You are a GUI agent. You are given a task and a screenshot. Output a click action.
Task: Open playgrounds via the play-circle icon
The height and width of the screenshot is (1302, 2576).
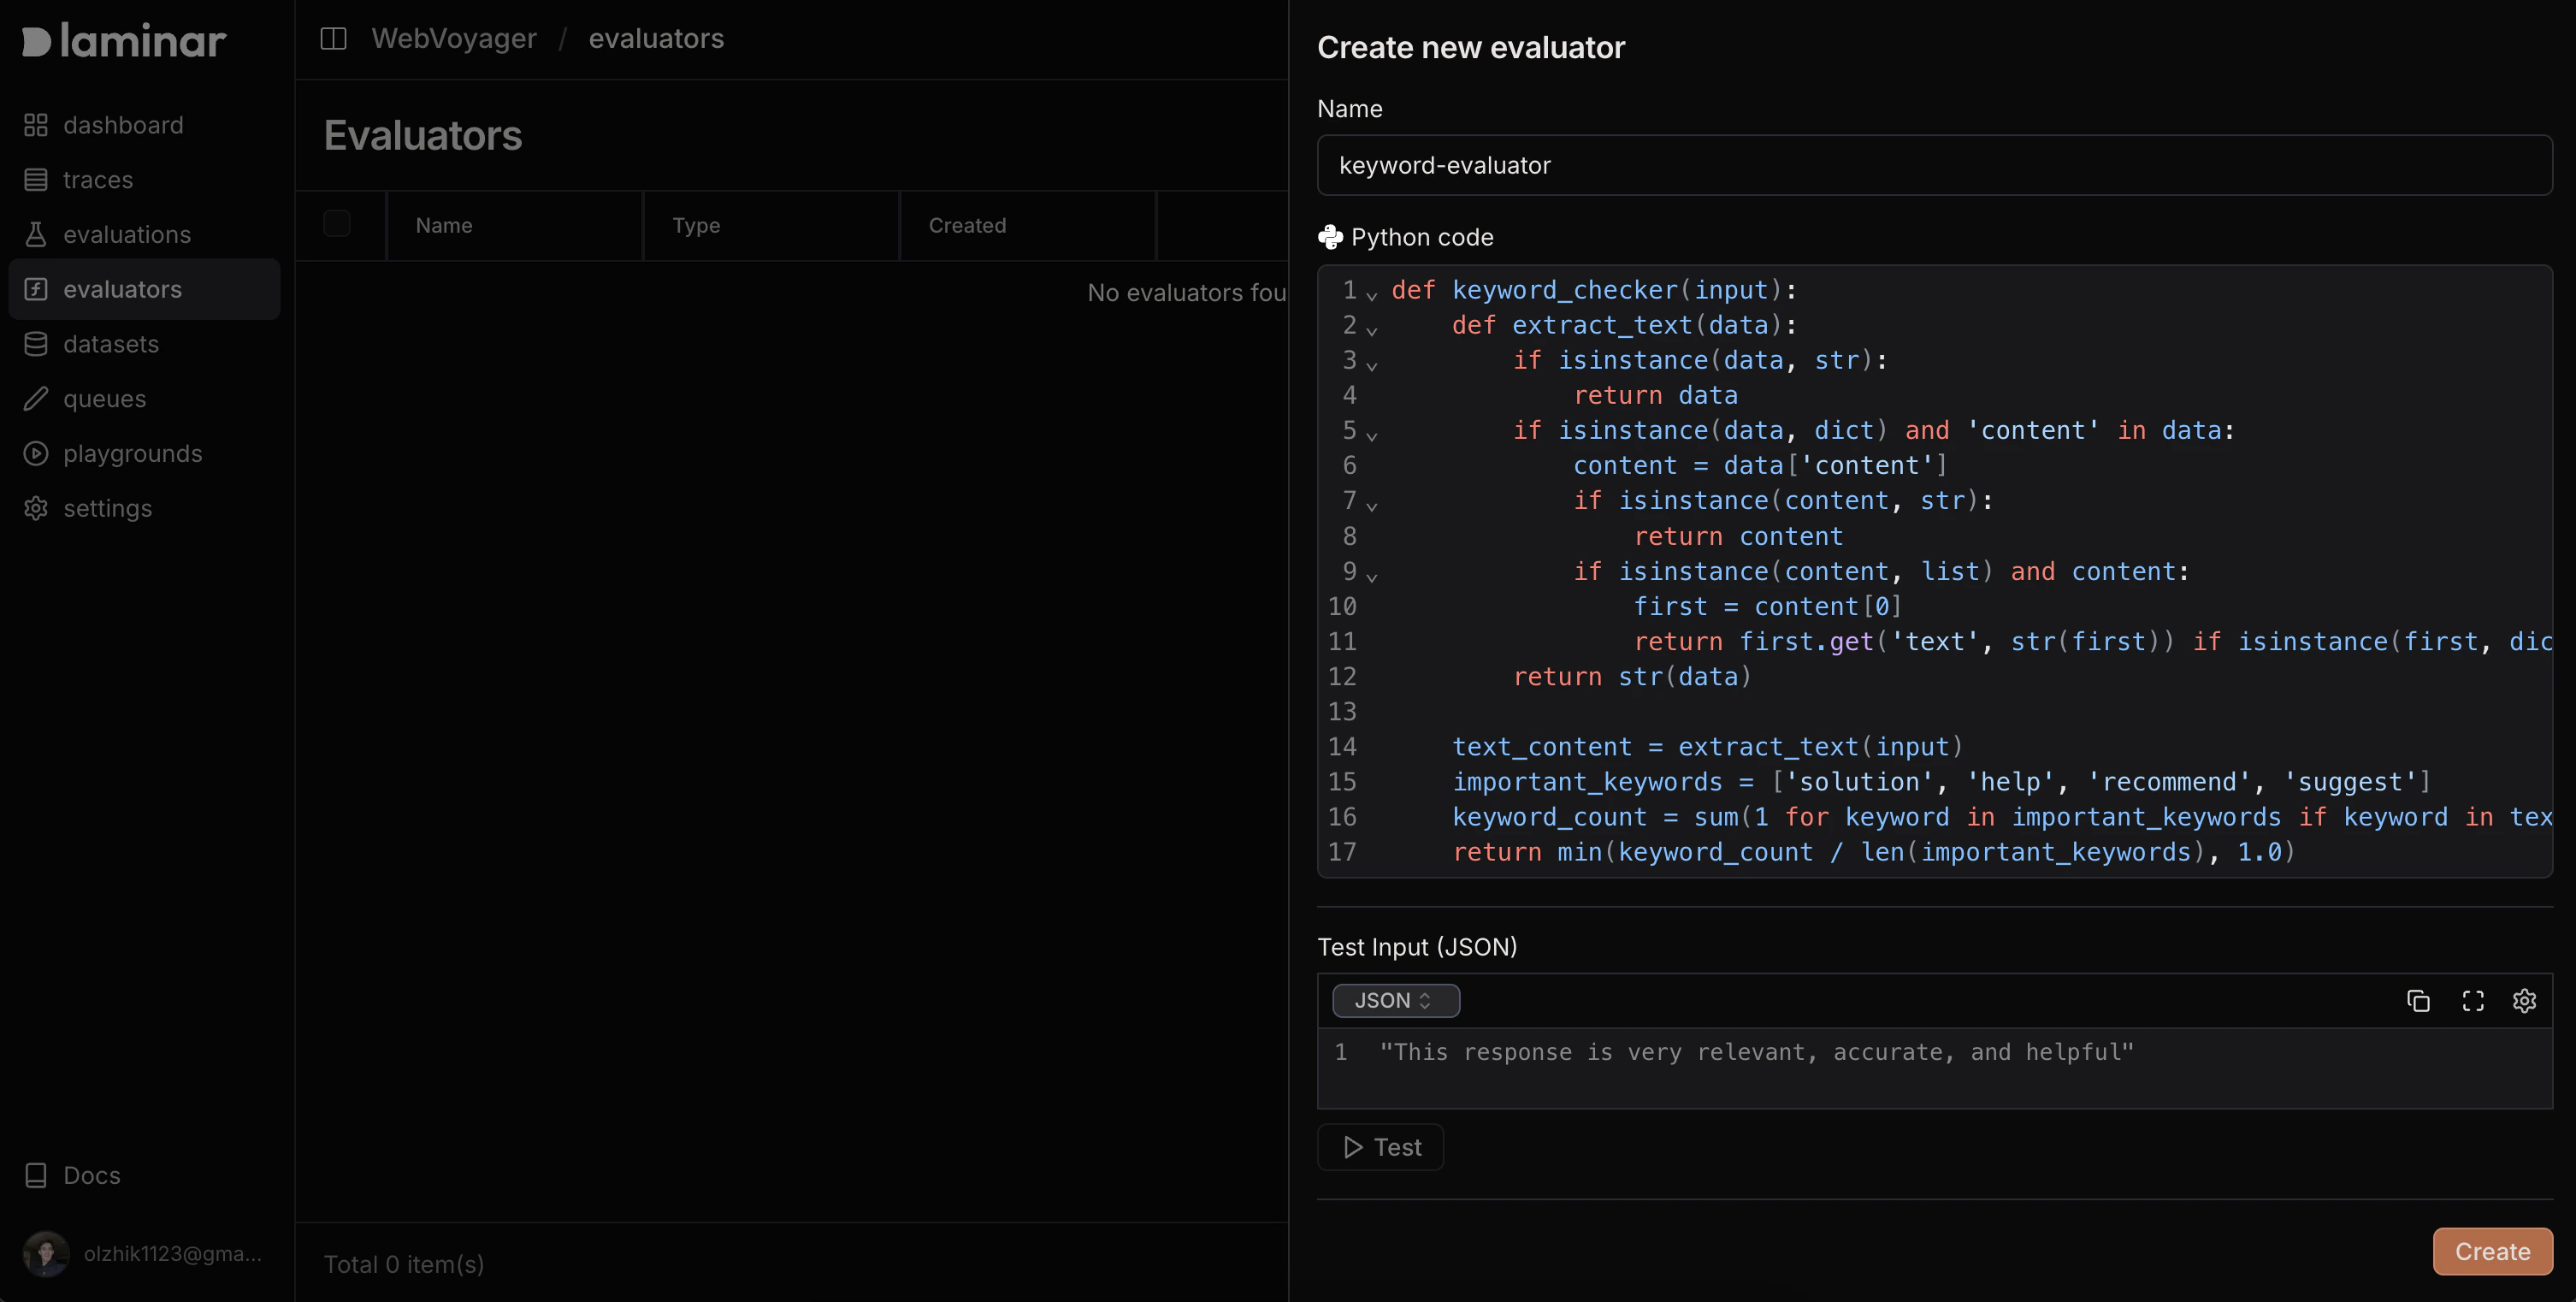pyautogui.click(x=36, y=453)
